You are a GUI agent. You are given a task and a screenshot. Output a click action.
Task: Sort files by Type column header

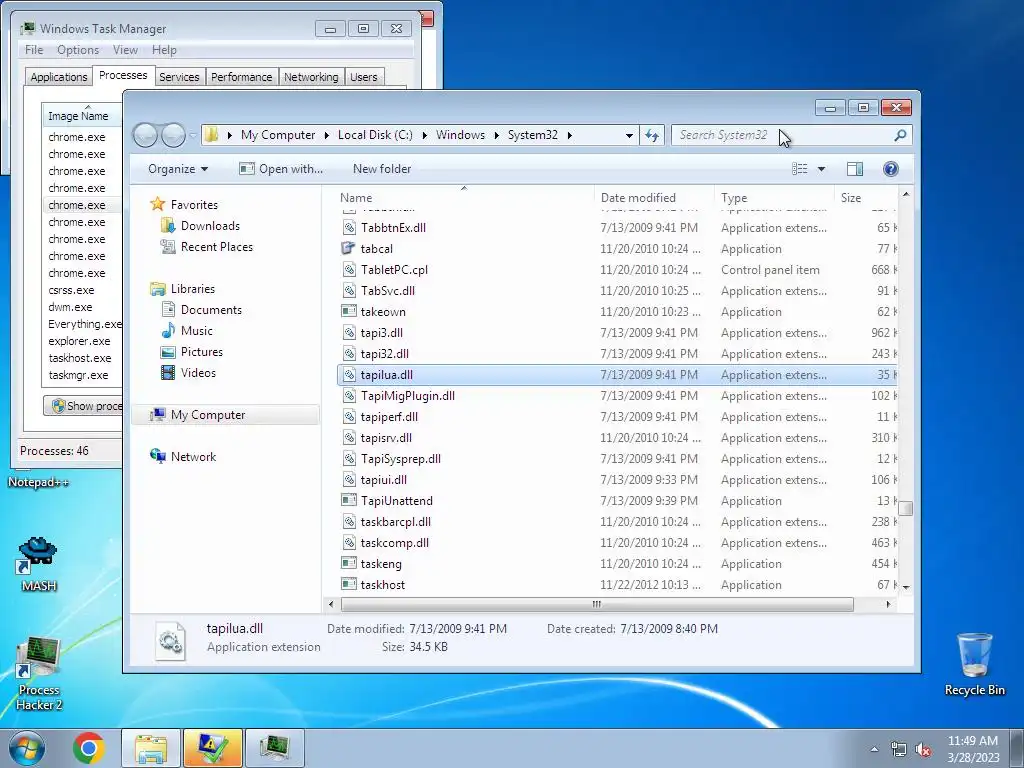coord(775,198)
